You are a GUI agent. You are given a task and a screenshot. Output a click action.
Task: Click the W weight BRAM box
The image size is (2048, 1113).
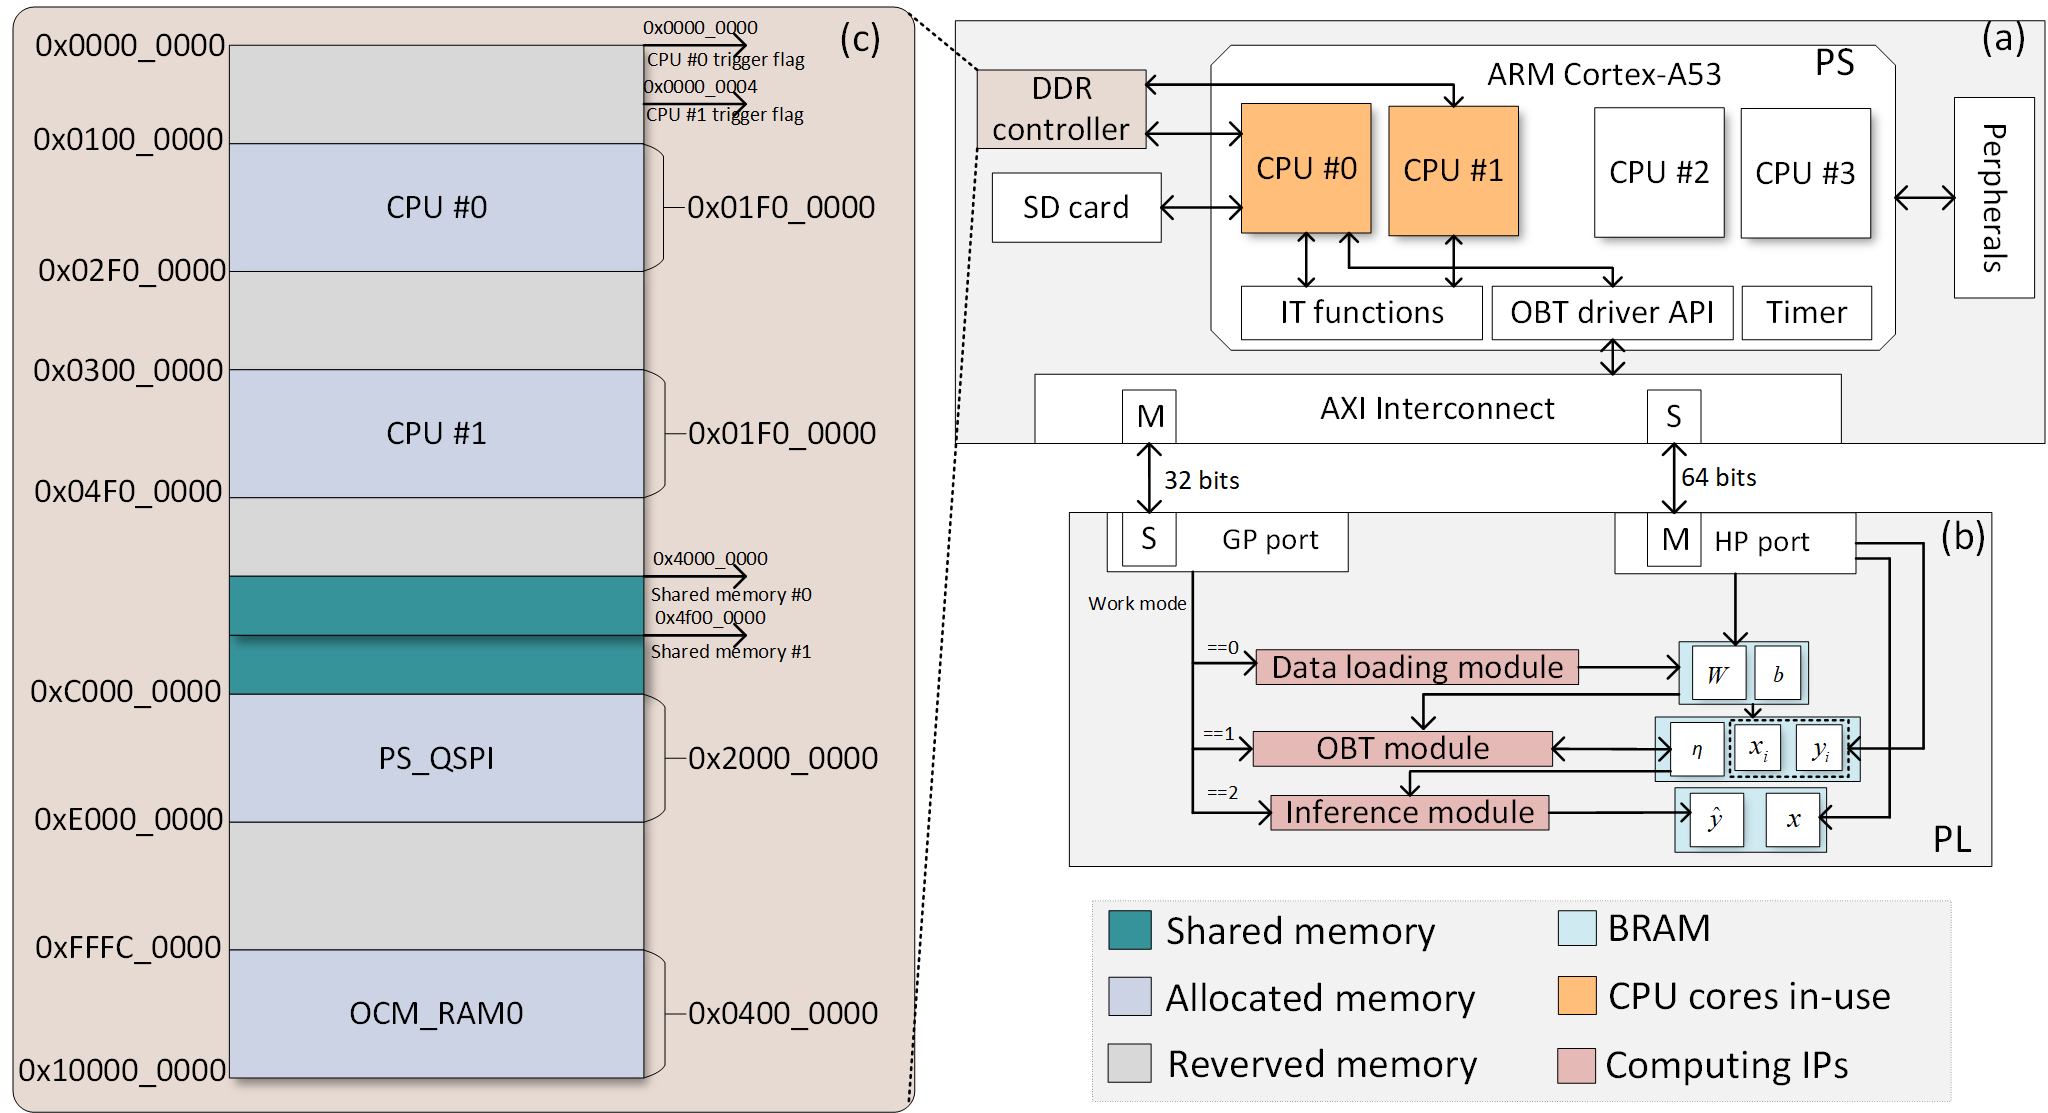(x=1718, y=673)
